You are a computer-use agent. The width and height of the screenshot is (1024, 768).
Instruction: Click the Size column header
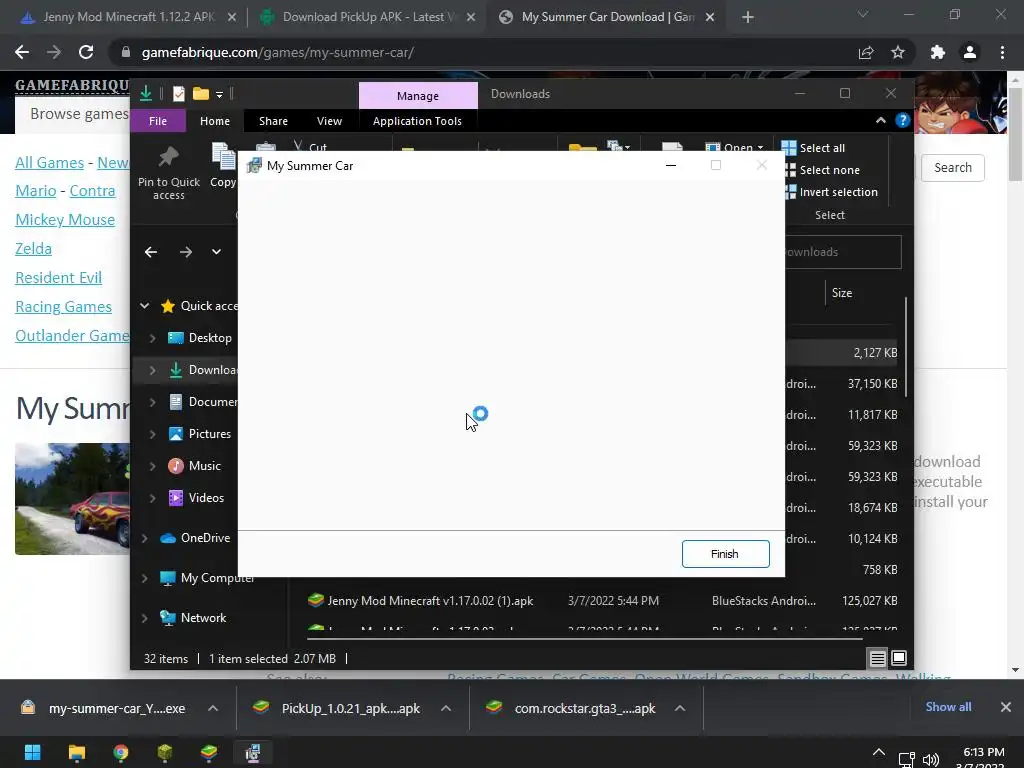point(842,293)
